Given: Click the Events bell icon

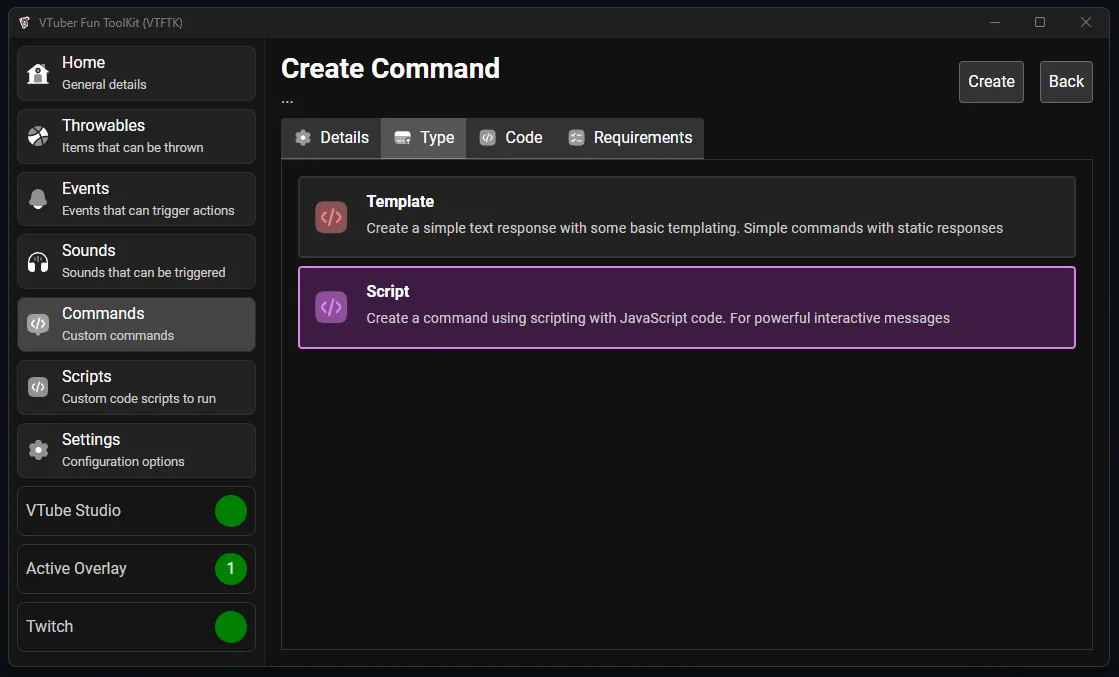Looking at the screenshot, I should pyautogui.click(x=38, y=199).
